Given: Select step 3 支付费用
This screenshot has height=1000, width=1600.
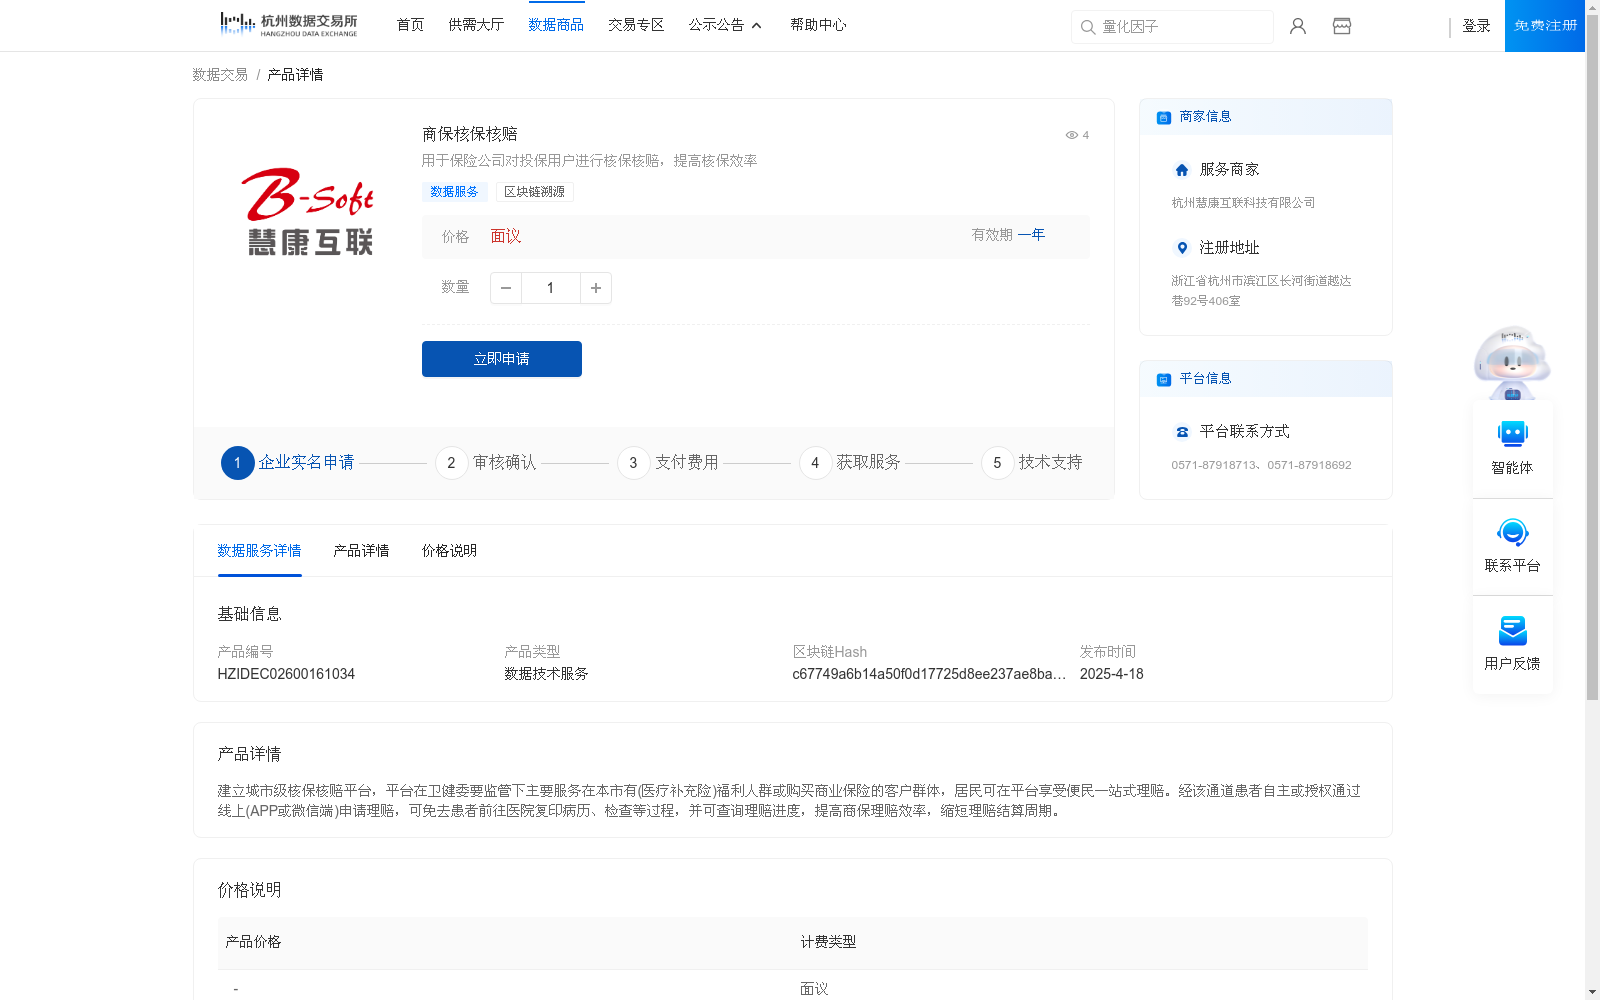Looking at the screenshot, I should pos(668,462).
